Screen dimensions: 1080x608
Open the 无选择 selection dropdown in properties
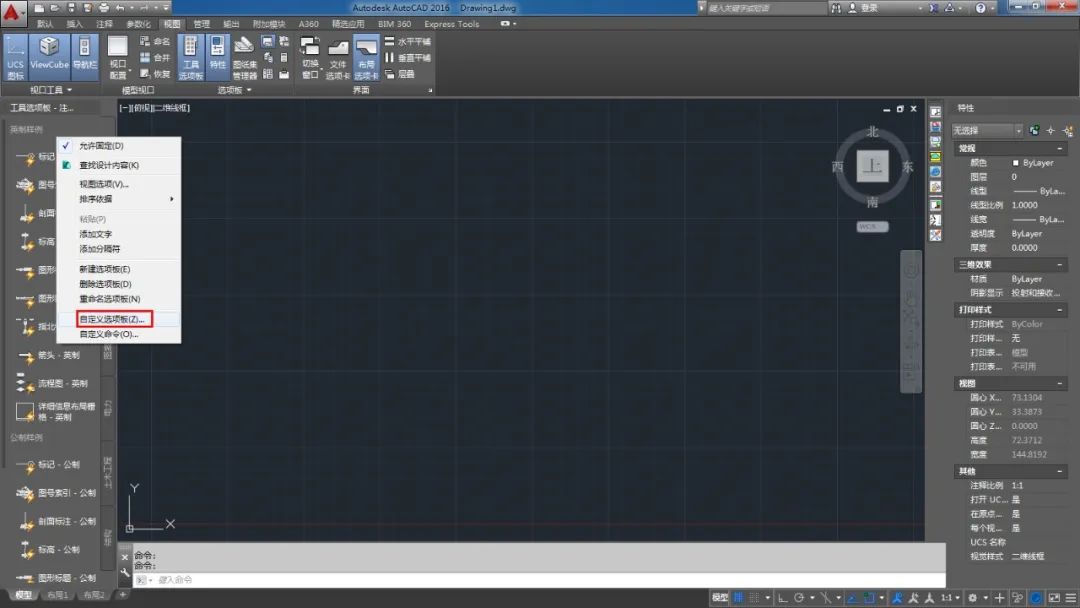pos(987,130)
